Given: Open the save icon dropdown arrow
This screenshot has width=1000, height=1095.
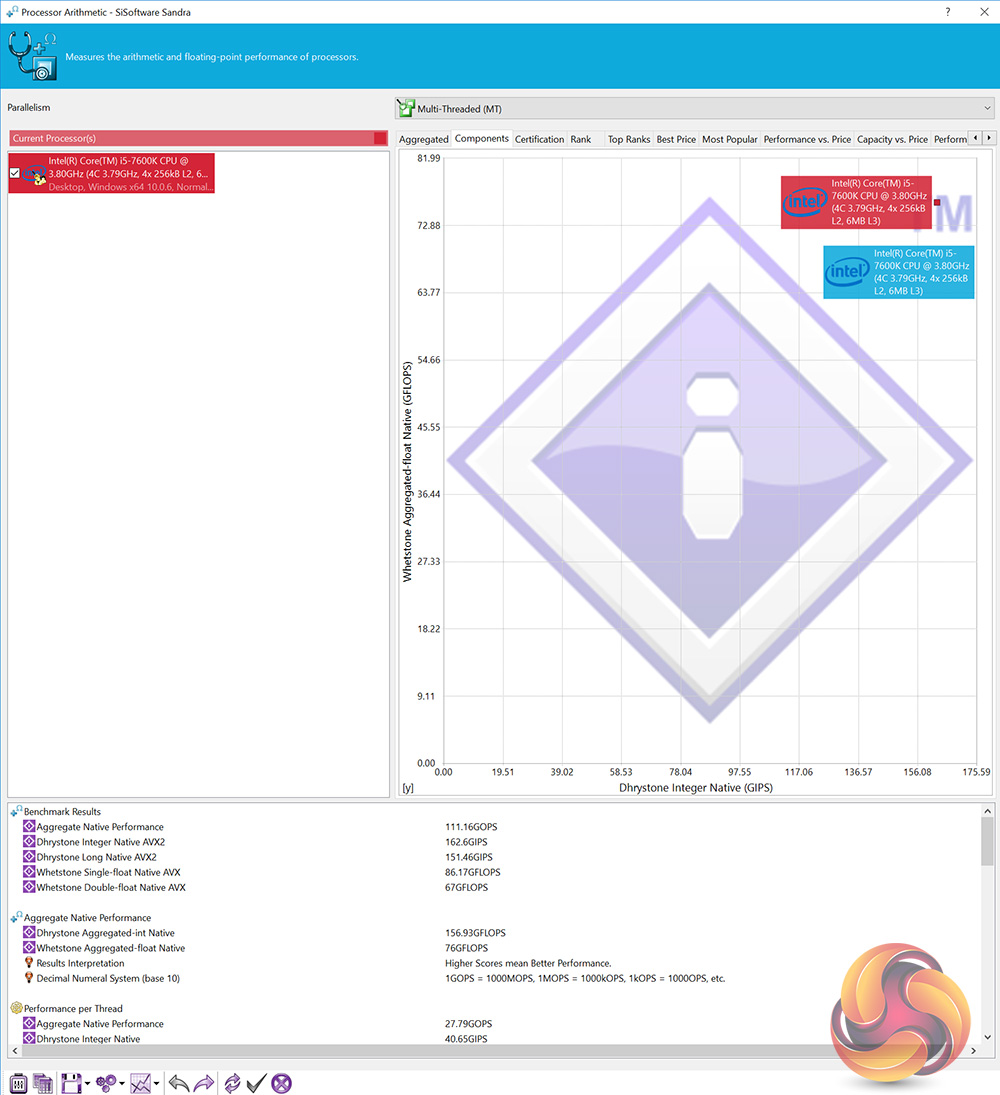Looking at the screenshot, I should coord(87,1084).
